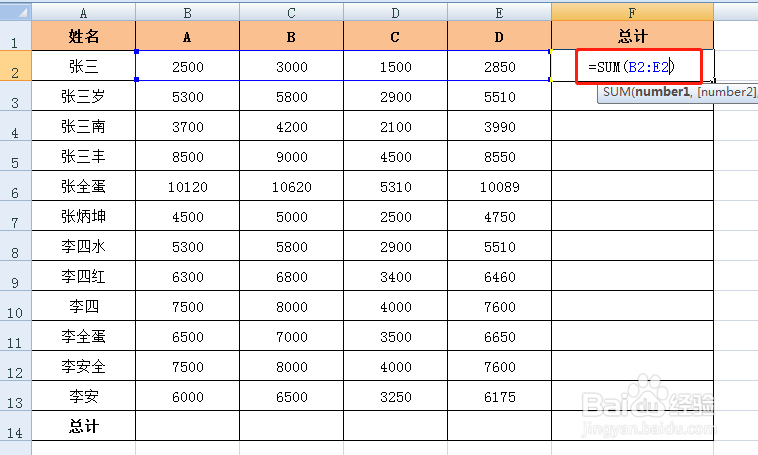This screenshot has width=758, height=455.
Task: Click the SUM function tooltip name
Action: 616,92
